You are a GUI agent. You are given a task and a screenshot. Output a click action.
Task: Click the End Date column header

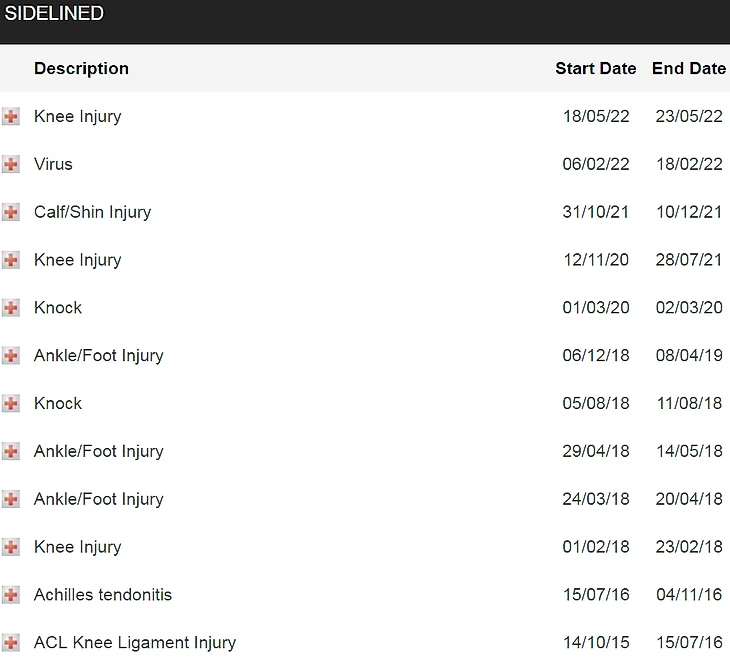click(x=689, y=68)
